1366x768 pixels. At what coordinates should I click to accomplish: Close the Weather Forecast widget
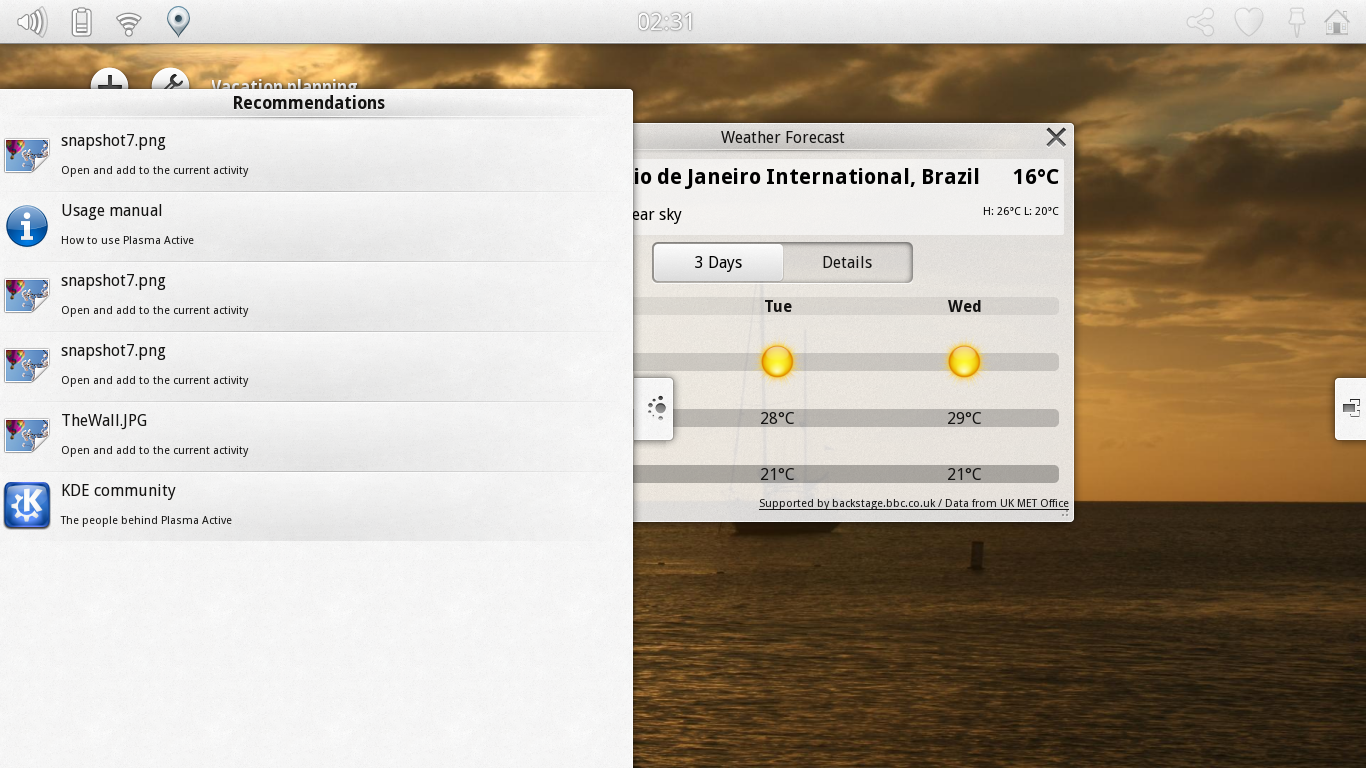click(x=1055, y=138)
